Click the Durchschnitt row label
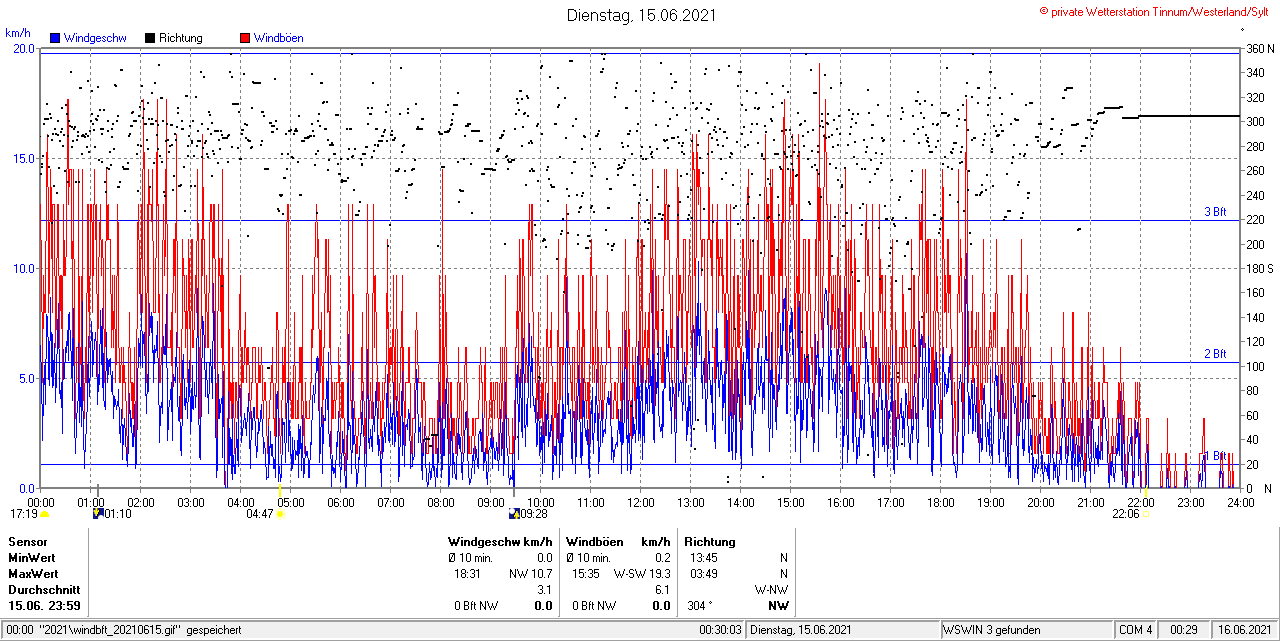Image resolution: width=1280 pixels, height=641 pixels. pos(44,590)
